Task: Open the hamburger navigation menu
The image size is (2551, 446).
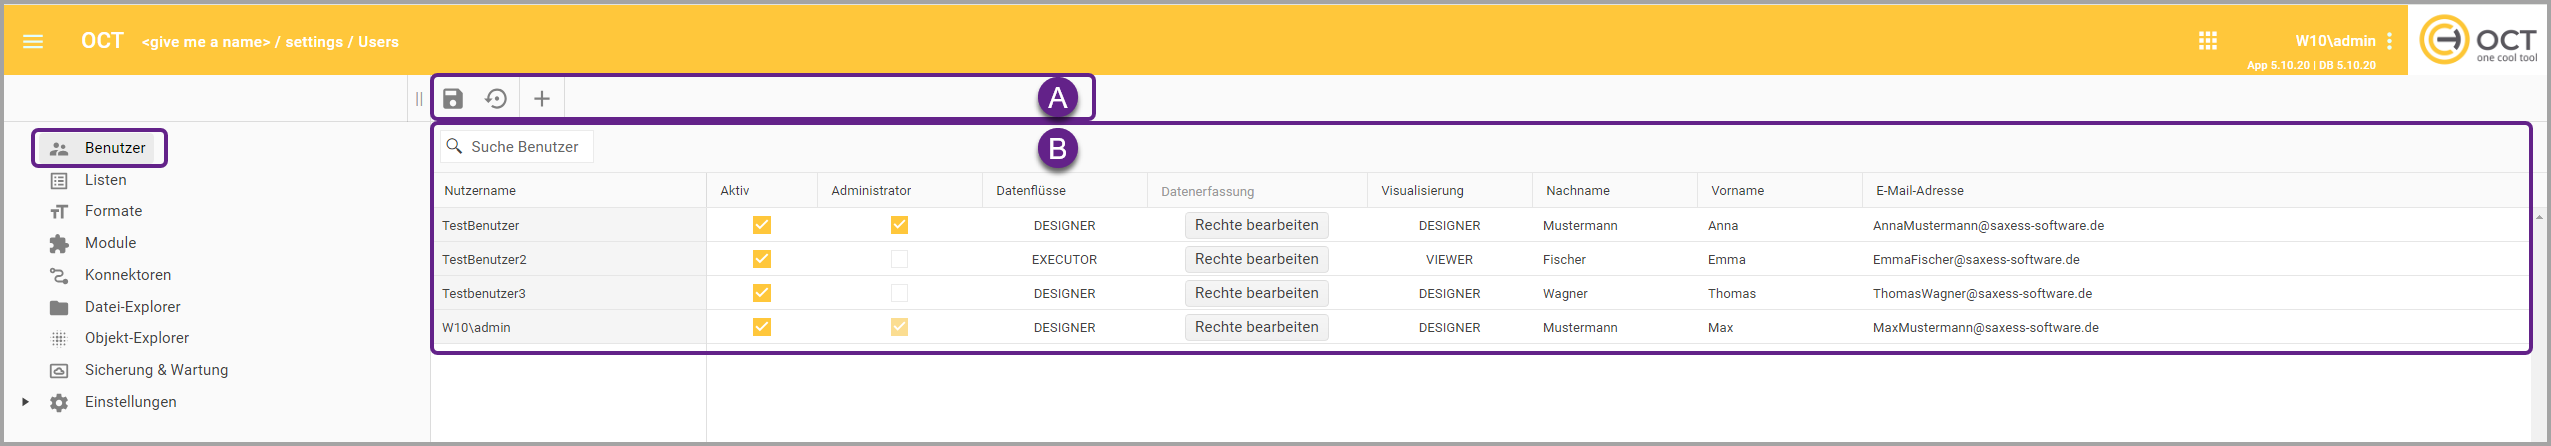Action: click(33, 41)
